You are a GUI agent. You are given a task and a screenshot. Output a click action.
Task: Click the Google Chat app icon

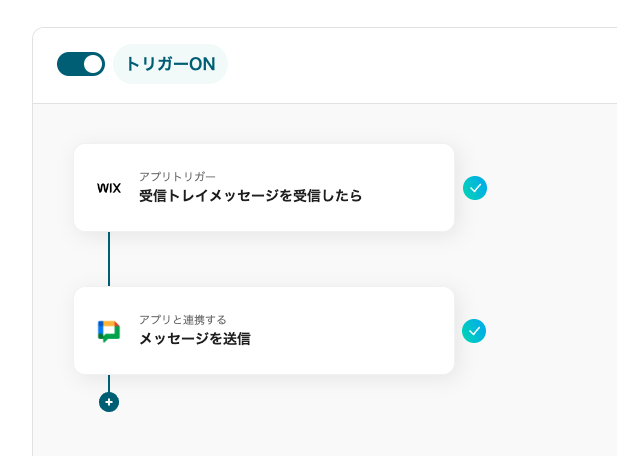point(108,331)
